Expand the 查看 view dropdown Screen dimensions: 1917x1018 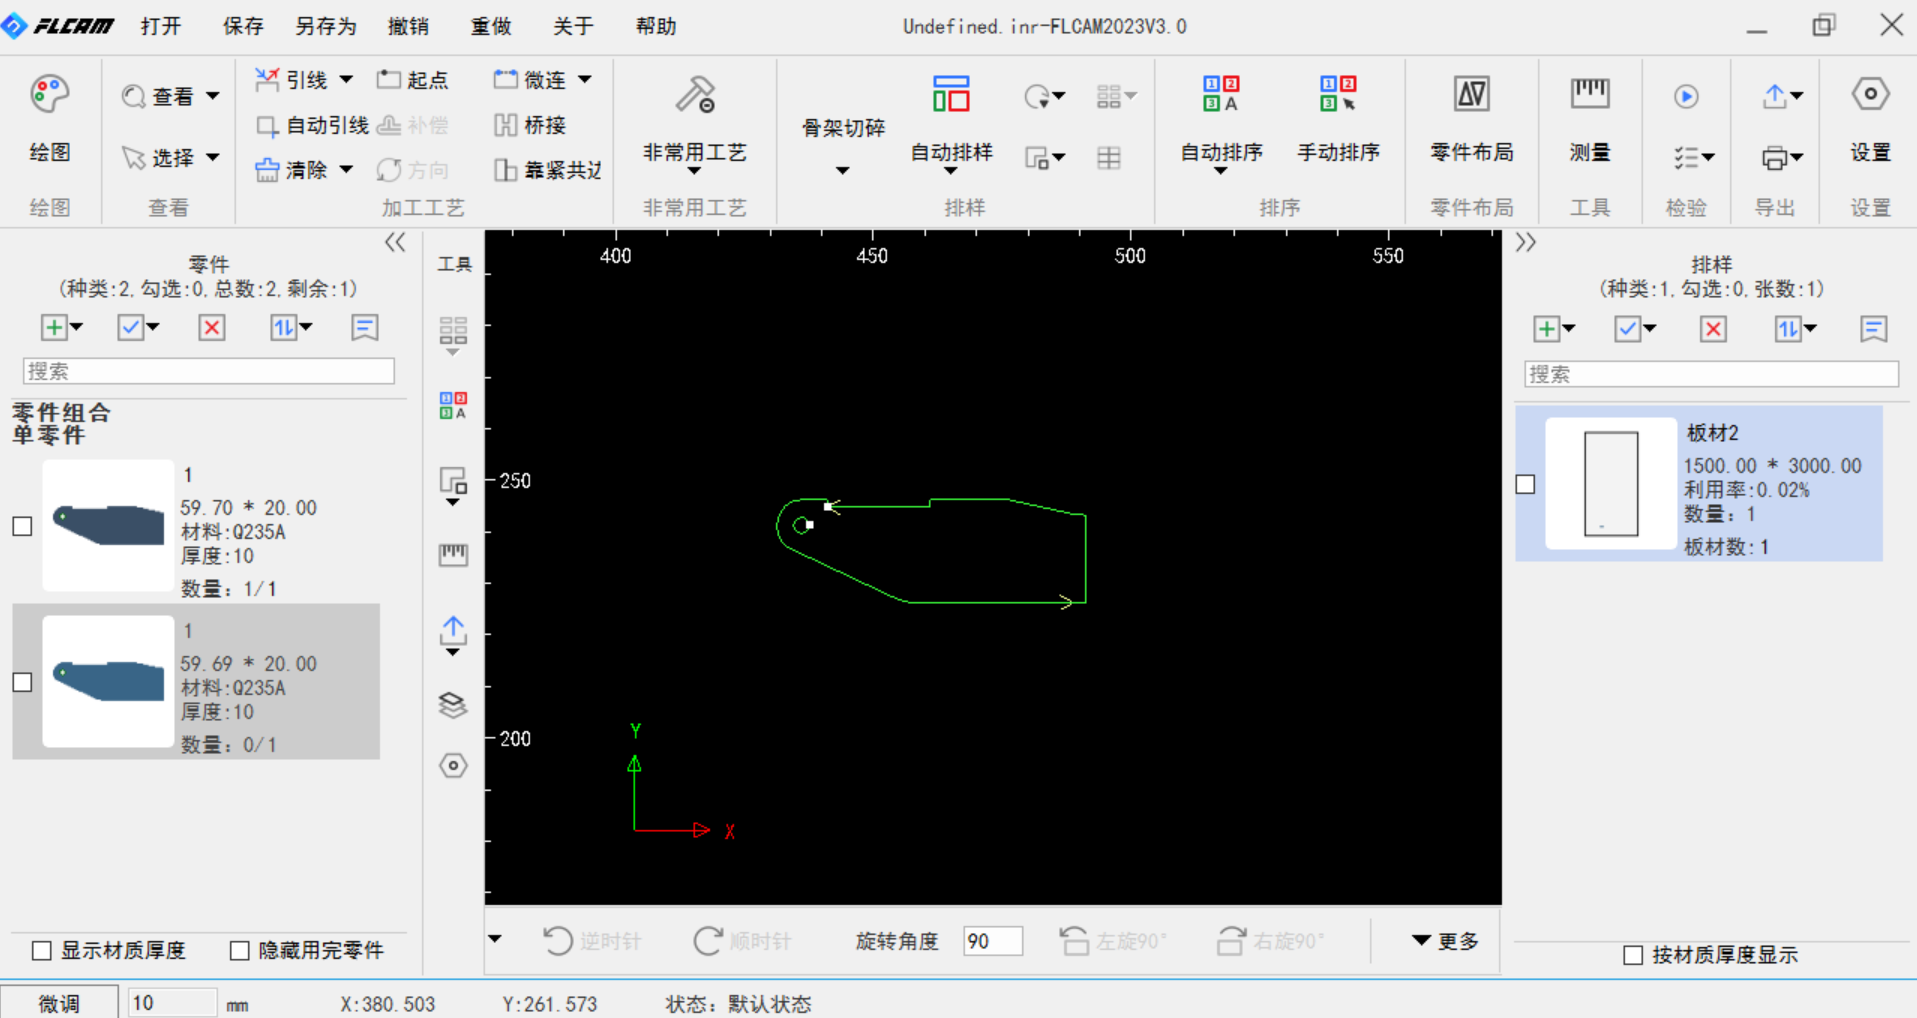(212, 96)
